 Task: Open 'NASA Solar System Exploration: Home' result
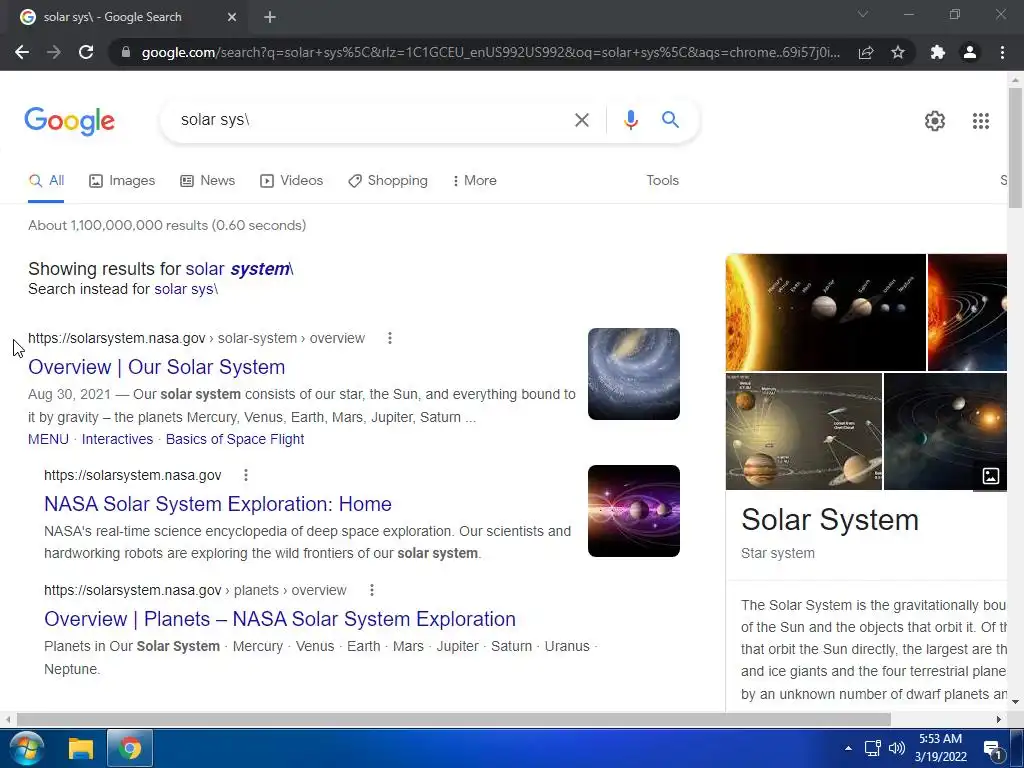pos(218,504)
